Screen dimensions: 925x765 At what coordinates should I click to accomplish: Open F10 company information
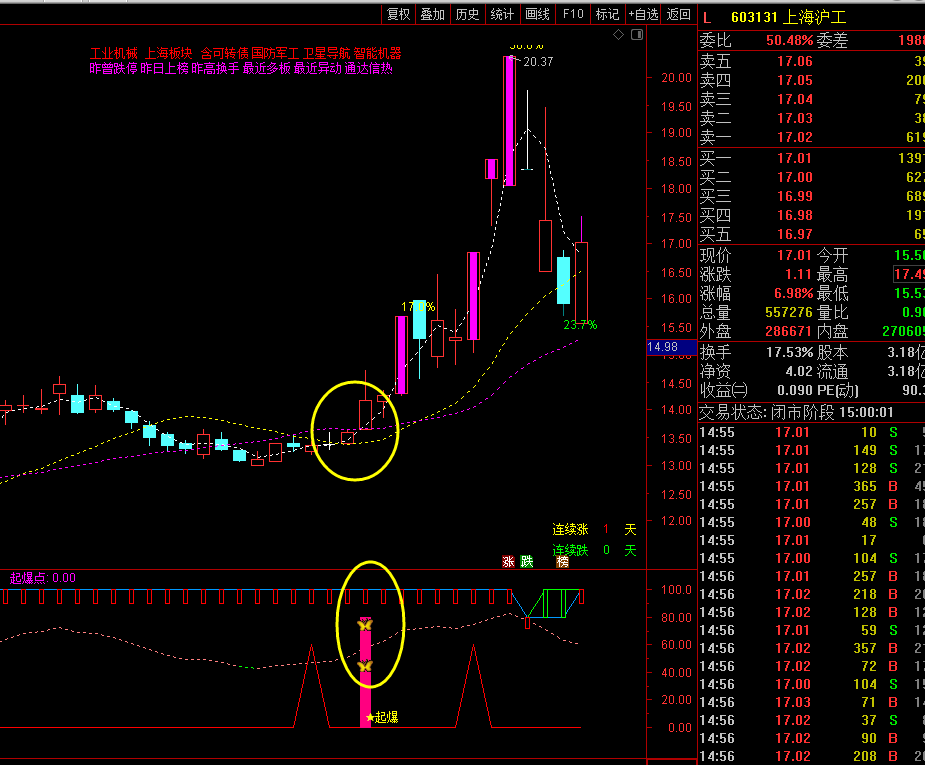(573, 14)
